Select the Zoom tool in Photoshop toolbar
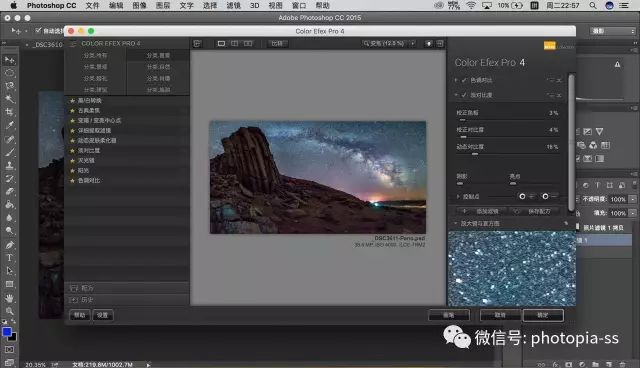The width and height of the screenshot is (640, 368). (x=9, y=311)
